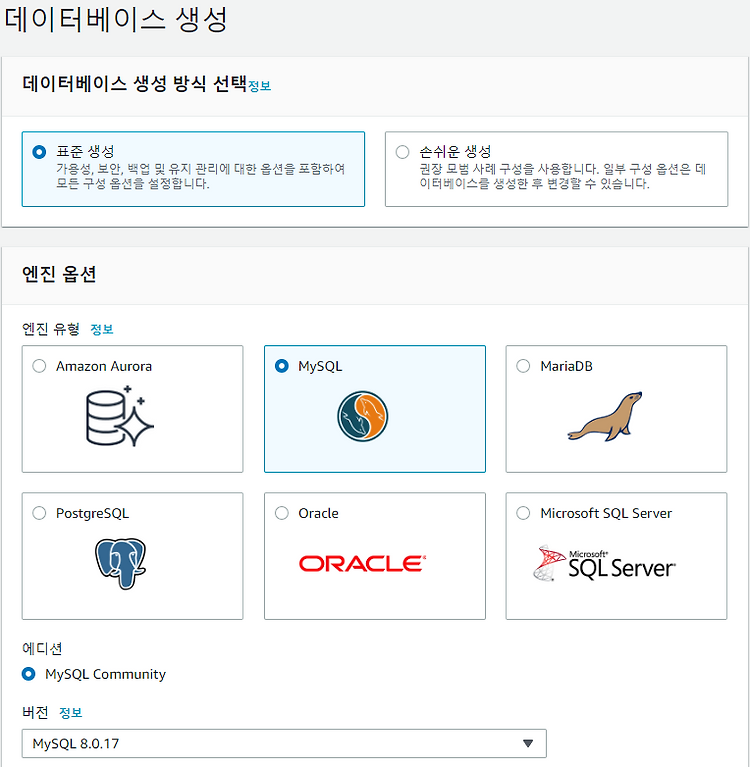The width and height of the screenshot is (750, 767).
Task: Click the MariaDB seal logo
Action: [x=605, y=416]
